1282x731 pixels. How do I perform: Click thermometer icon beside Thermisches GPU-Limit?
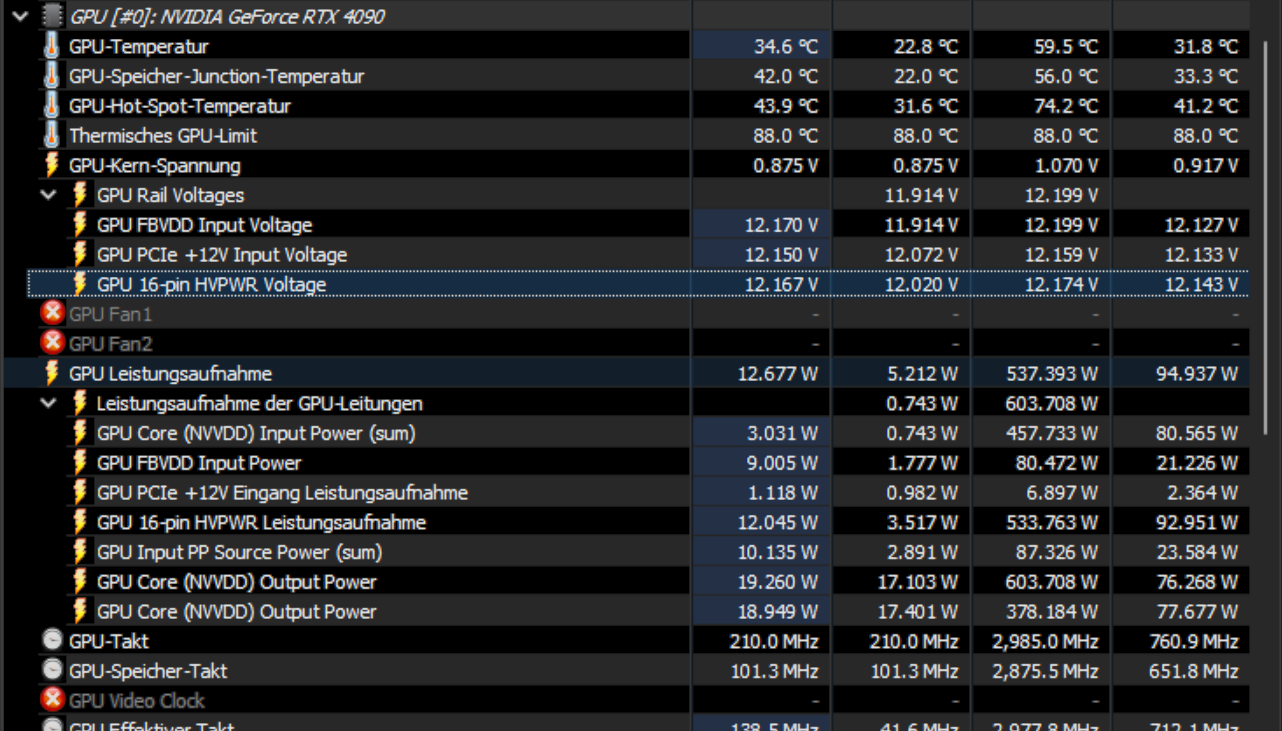(x=52, y=135)
